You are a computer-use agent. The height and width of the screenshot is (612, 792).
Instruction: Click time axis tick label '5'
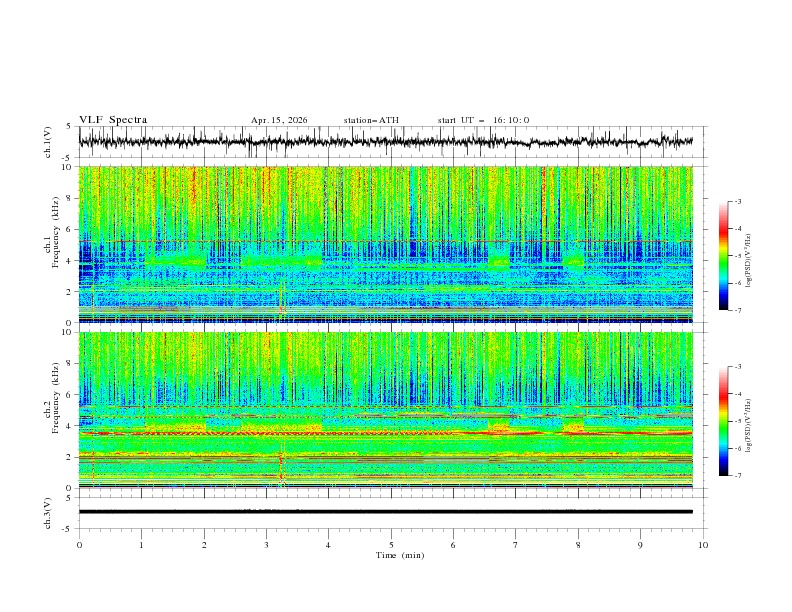click(391, 545)
